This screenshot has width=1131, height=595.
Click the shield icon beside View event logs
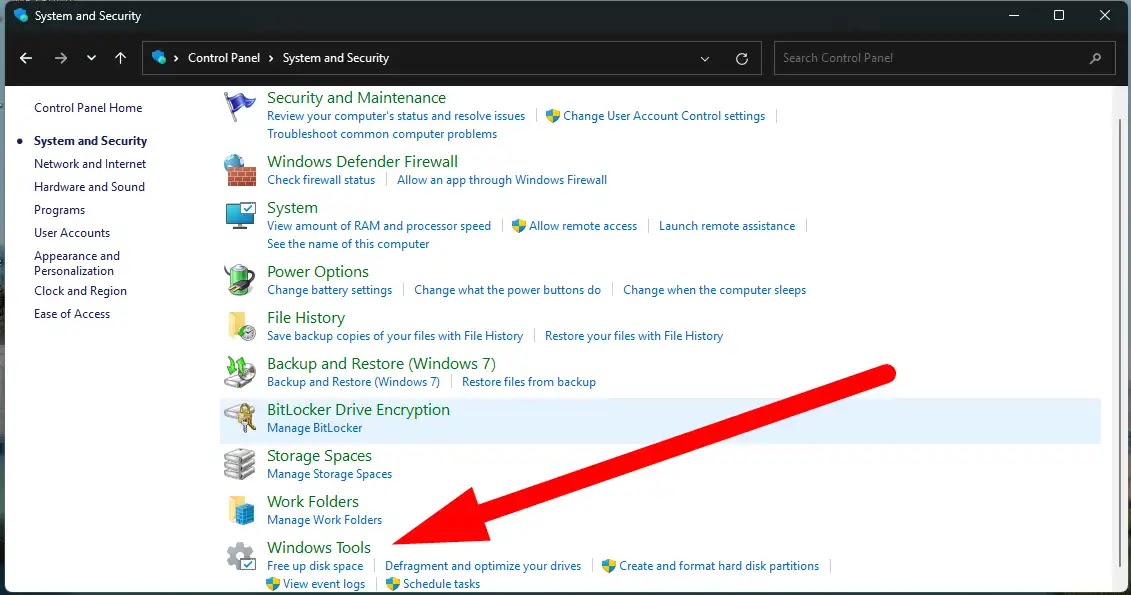(x=273, y=583)
